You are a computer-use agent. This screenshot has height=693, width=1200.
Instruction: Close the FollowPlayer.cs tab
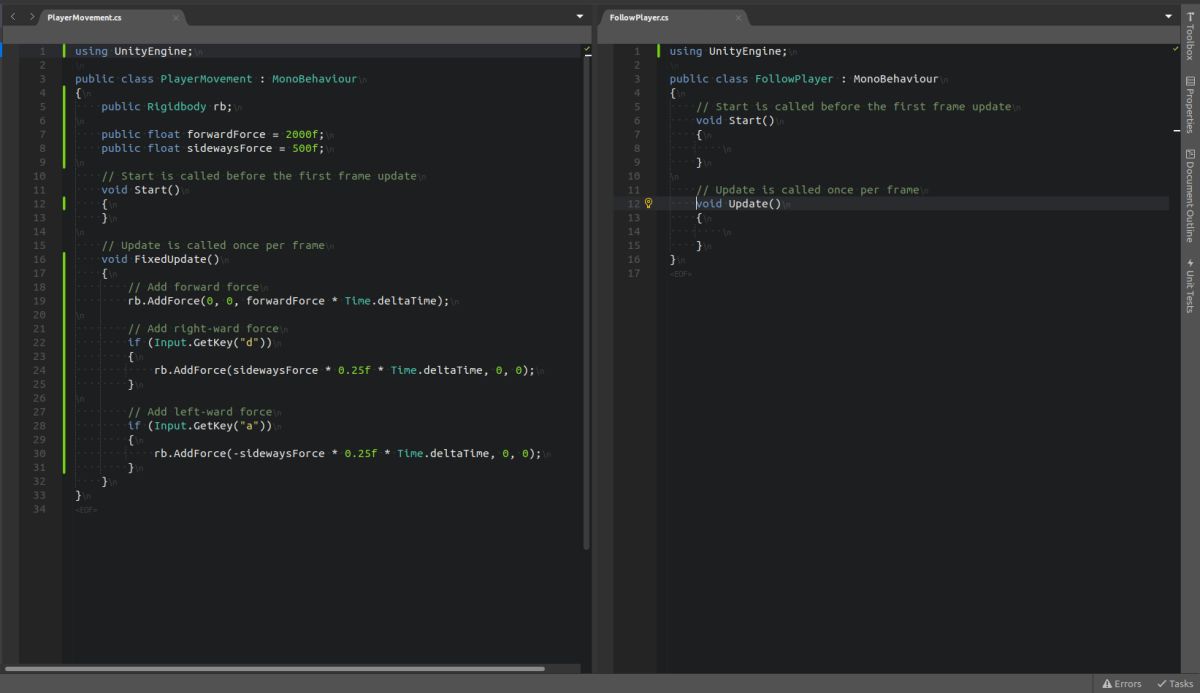739,18
